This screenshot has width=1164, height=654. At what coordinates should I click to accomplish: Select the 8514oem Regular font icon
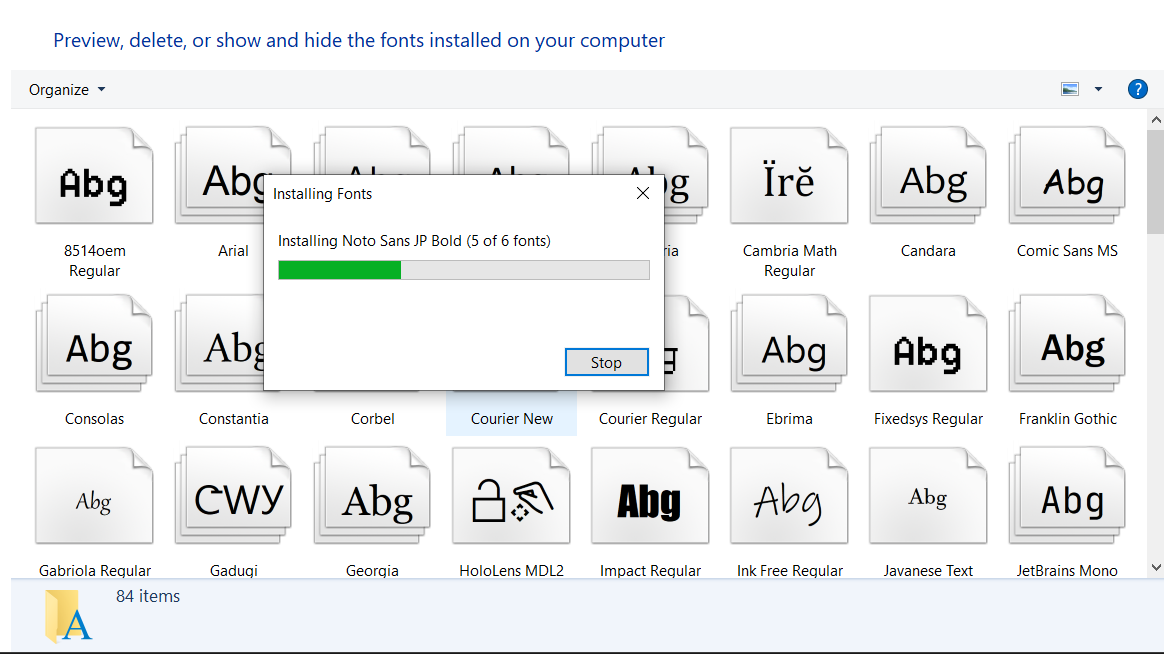pyautogui.click(x=94, y=176)
